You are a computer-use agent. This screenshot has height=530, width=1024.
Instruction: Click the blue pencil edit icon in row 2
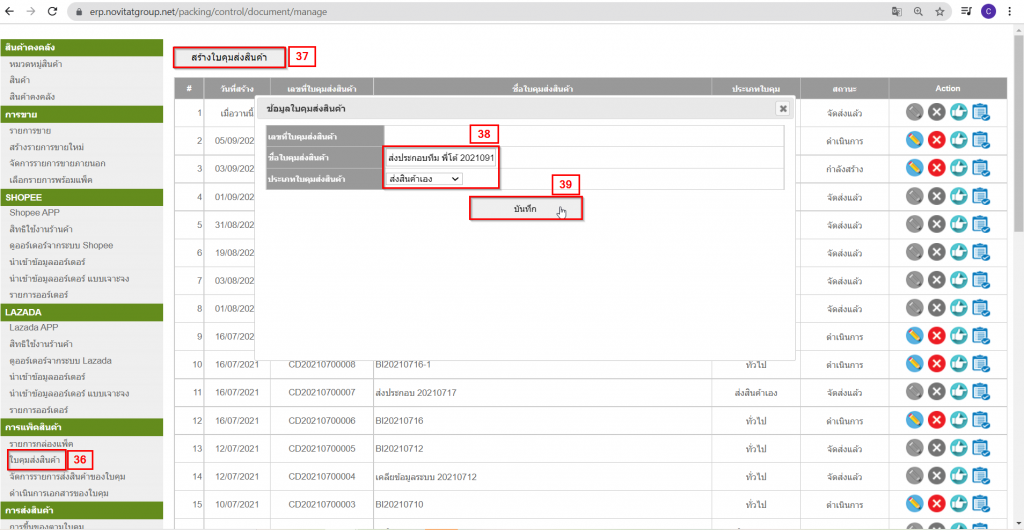[x=914, y=140]
